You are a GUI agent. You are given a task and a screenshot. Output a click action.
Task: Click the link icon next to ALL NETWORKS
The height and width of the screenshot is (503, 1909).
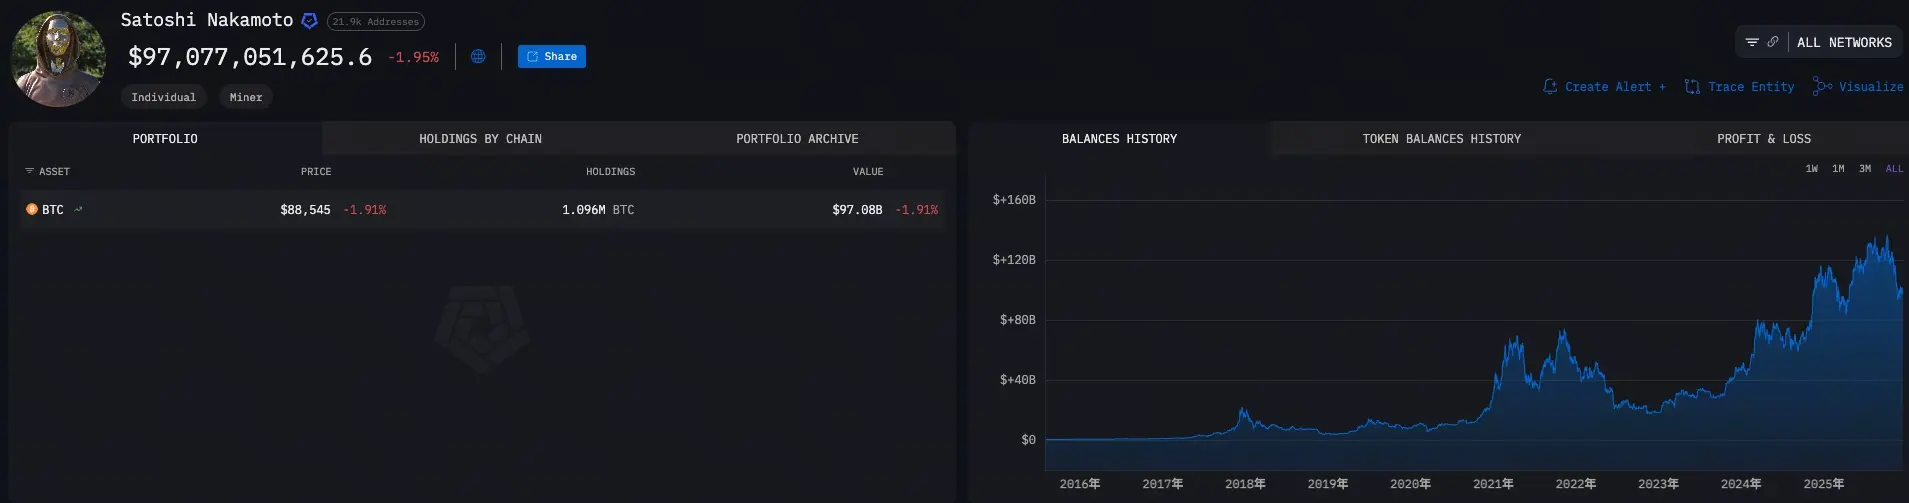pos(1773,42)
